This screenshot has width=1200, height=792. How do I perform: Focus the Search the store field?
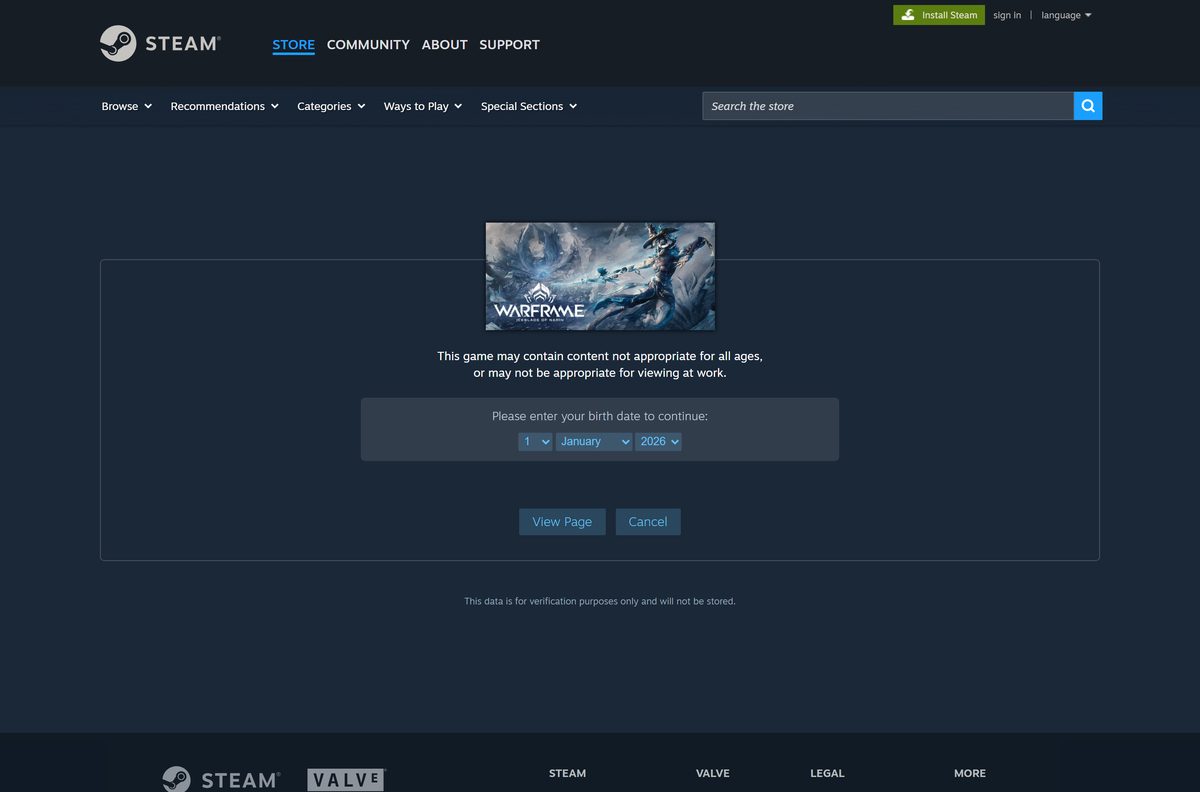pyautogui.click(x=888, y=106)
